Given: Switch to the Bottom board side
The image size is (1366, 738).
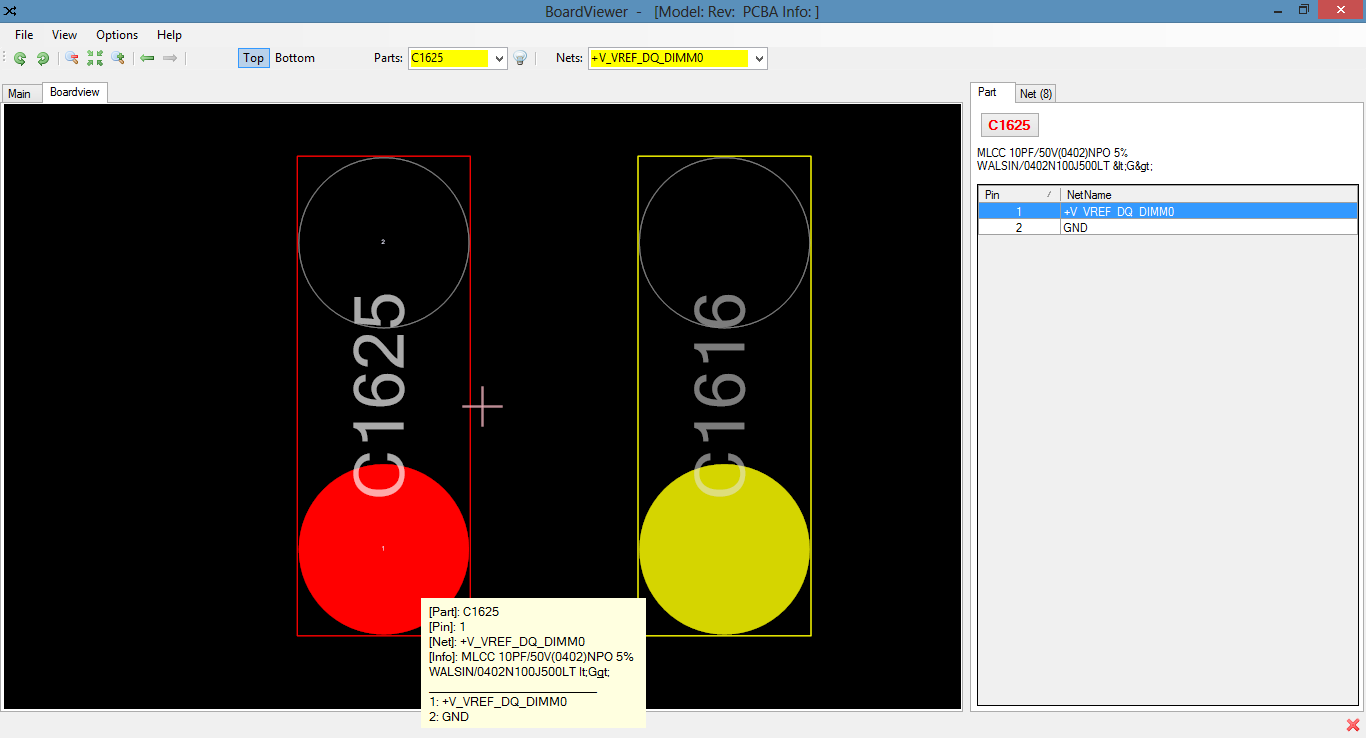Looking at the screenshot, I should (295, 58).
